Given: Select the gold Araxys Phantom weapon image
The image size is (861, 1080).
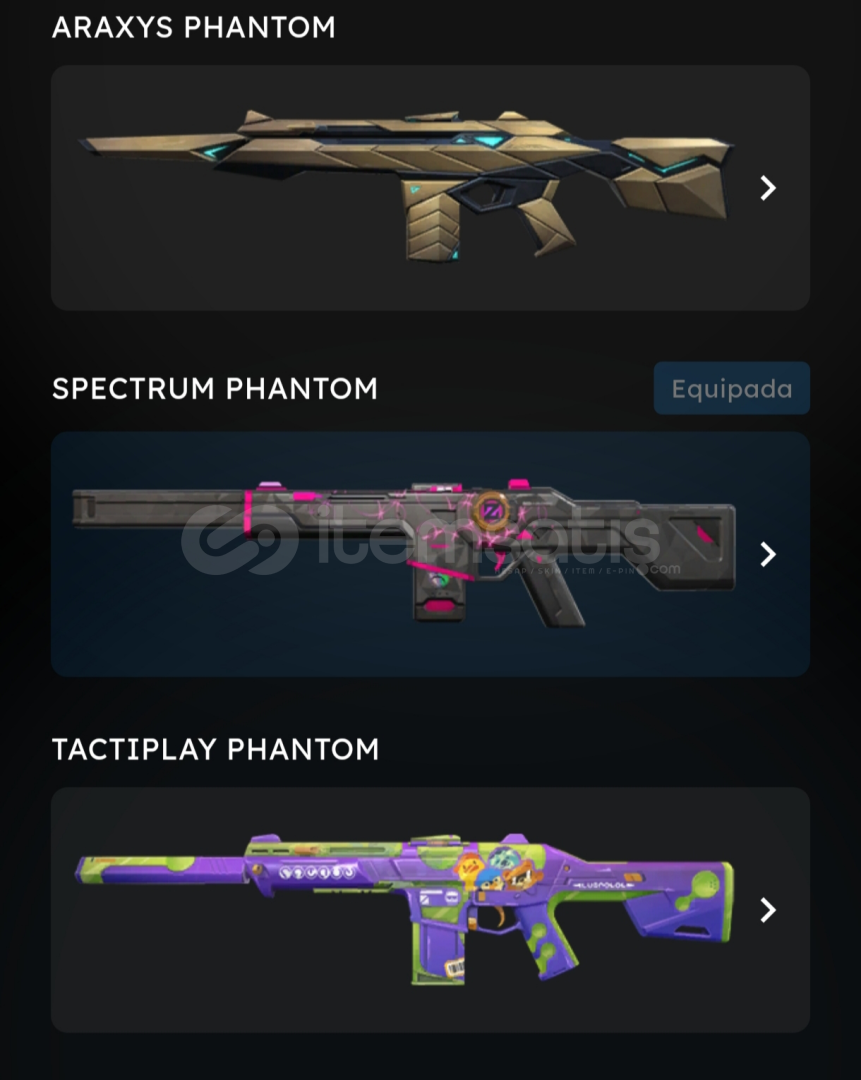Looking at the screenshot, I should [x=406, y=185].
